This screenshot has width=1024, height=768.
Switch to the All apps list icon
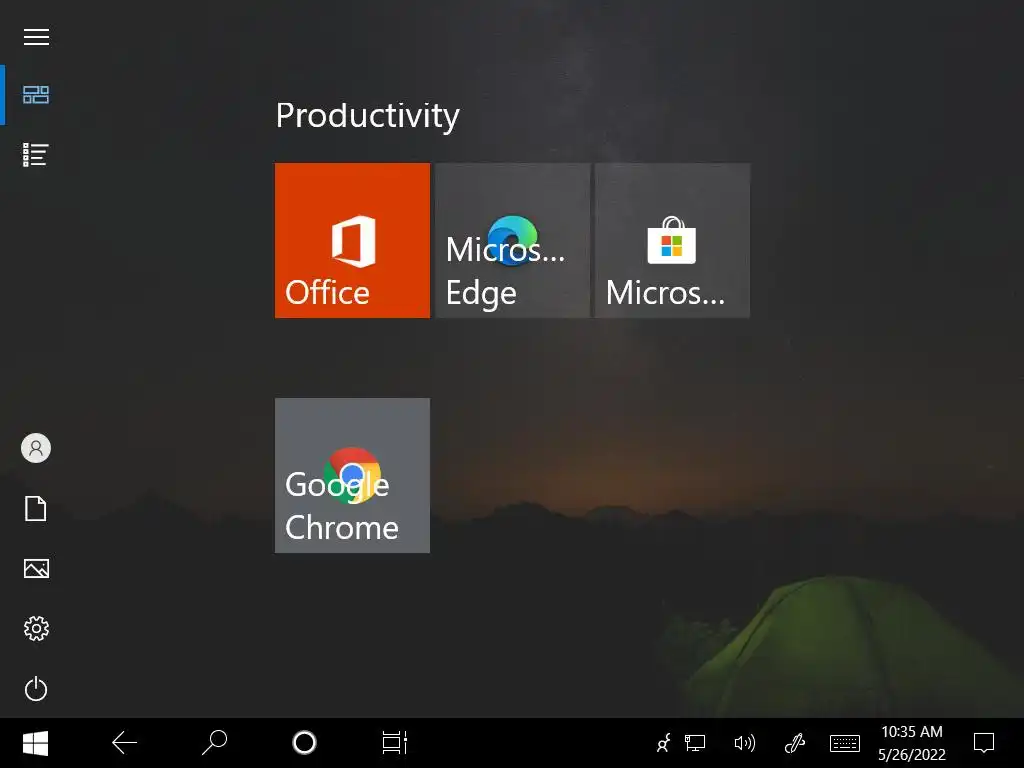[36, 155]
